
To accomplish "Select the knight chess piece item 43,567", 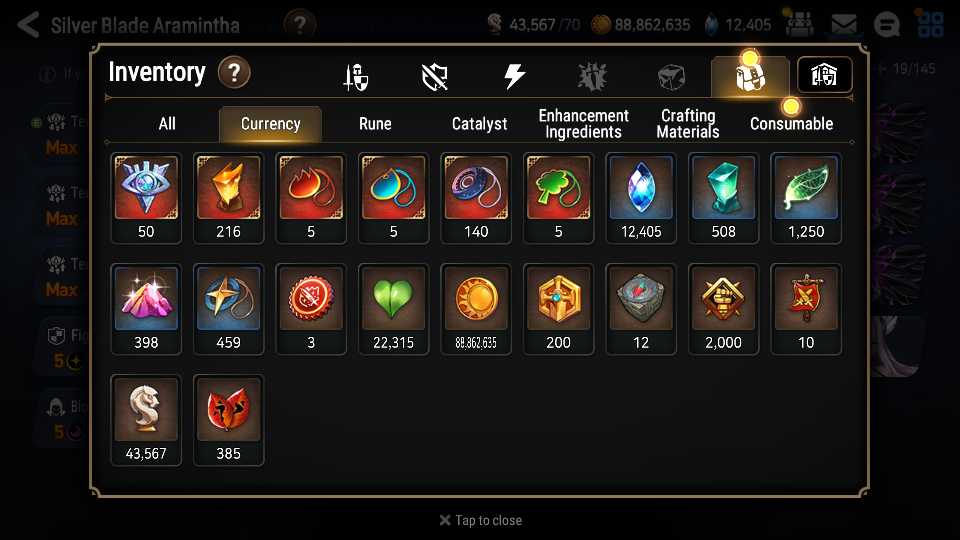I will click(146, 420).
